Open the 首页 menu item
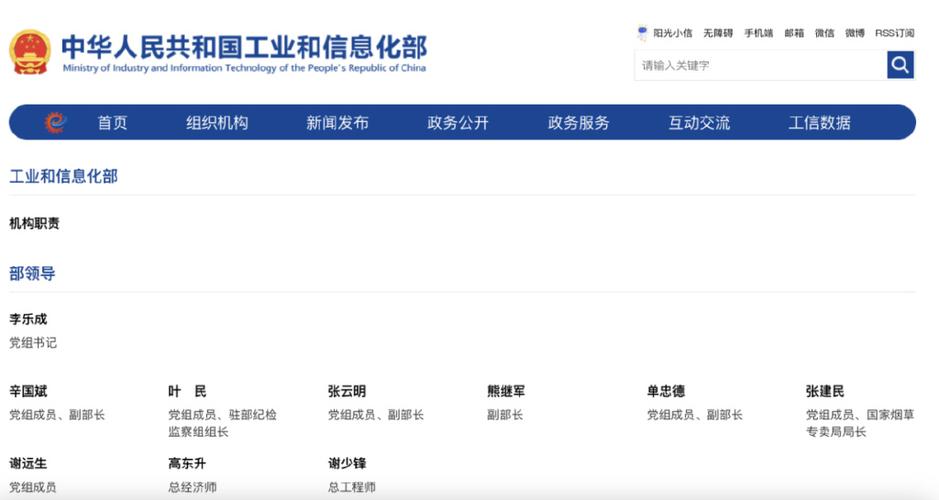Image resolution: width=939 pixels, height=500 pixels. (x=113, y=123)
